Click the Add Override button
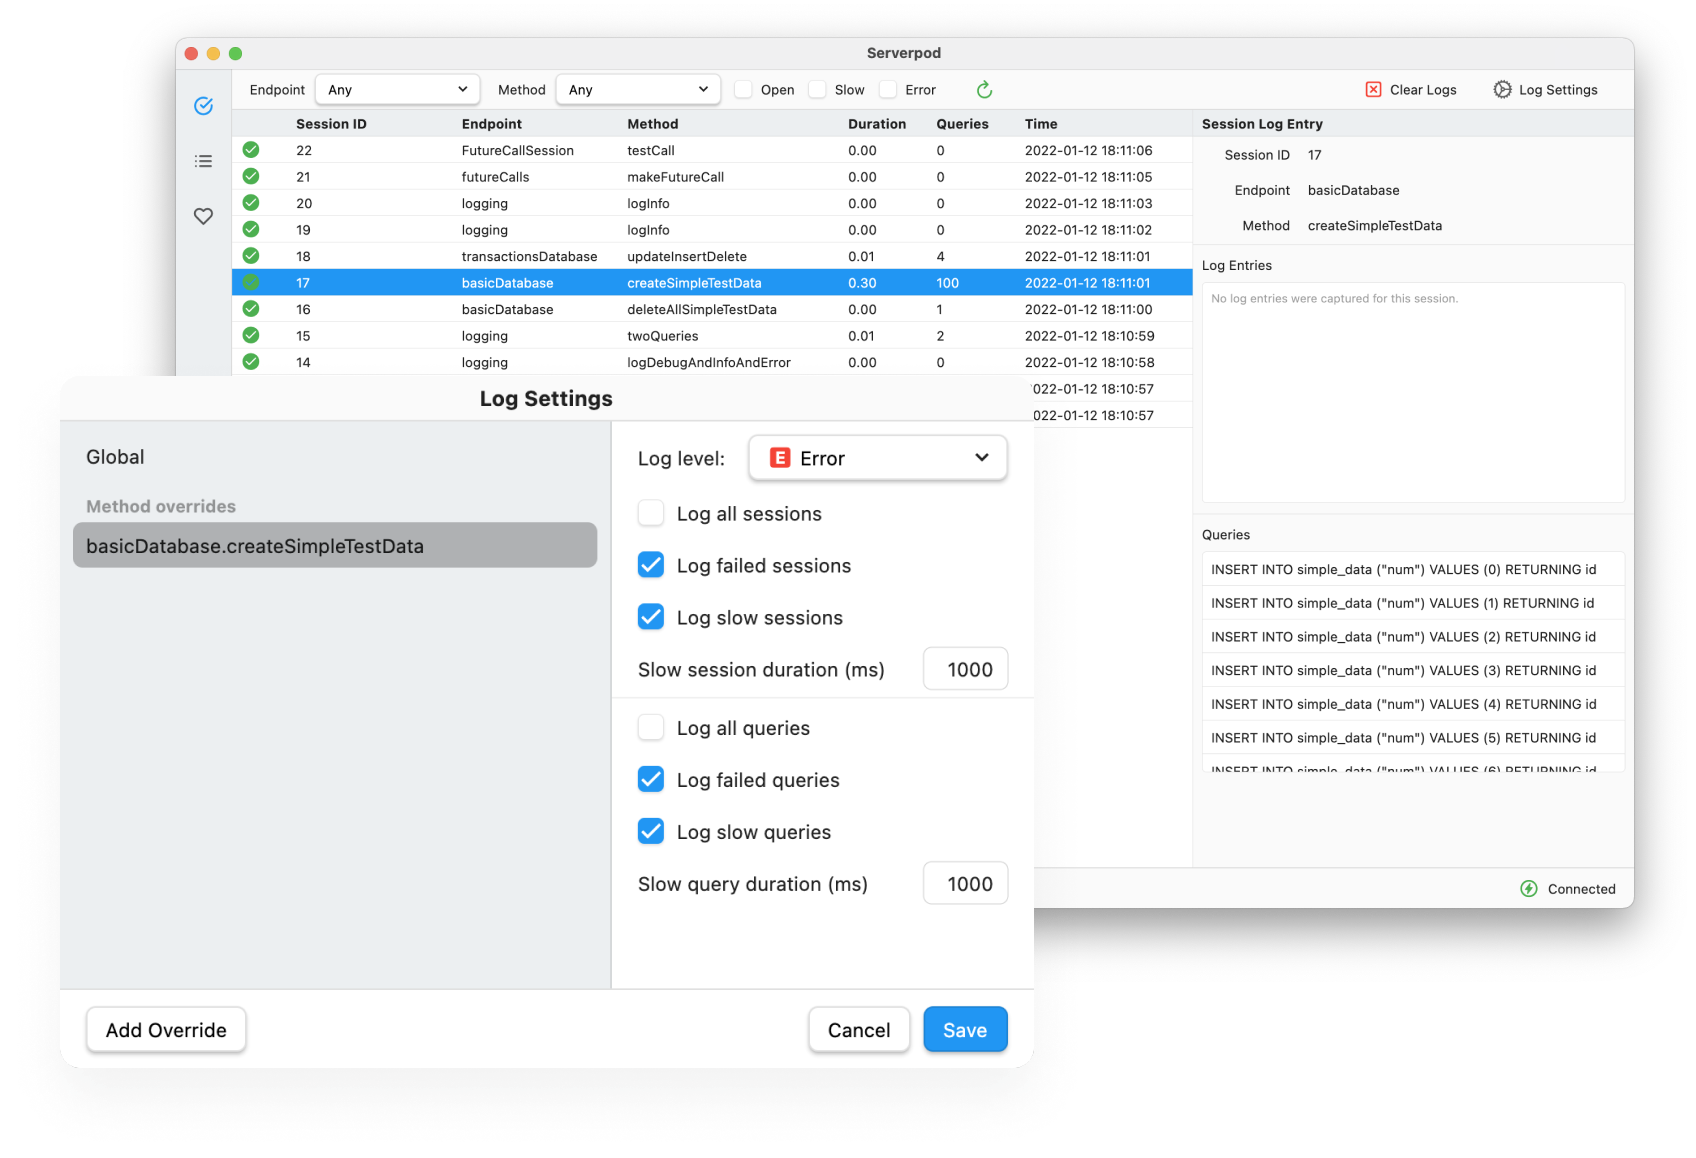The height and width of the screenshot is (1158, 1696). 165,1029
